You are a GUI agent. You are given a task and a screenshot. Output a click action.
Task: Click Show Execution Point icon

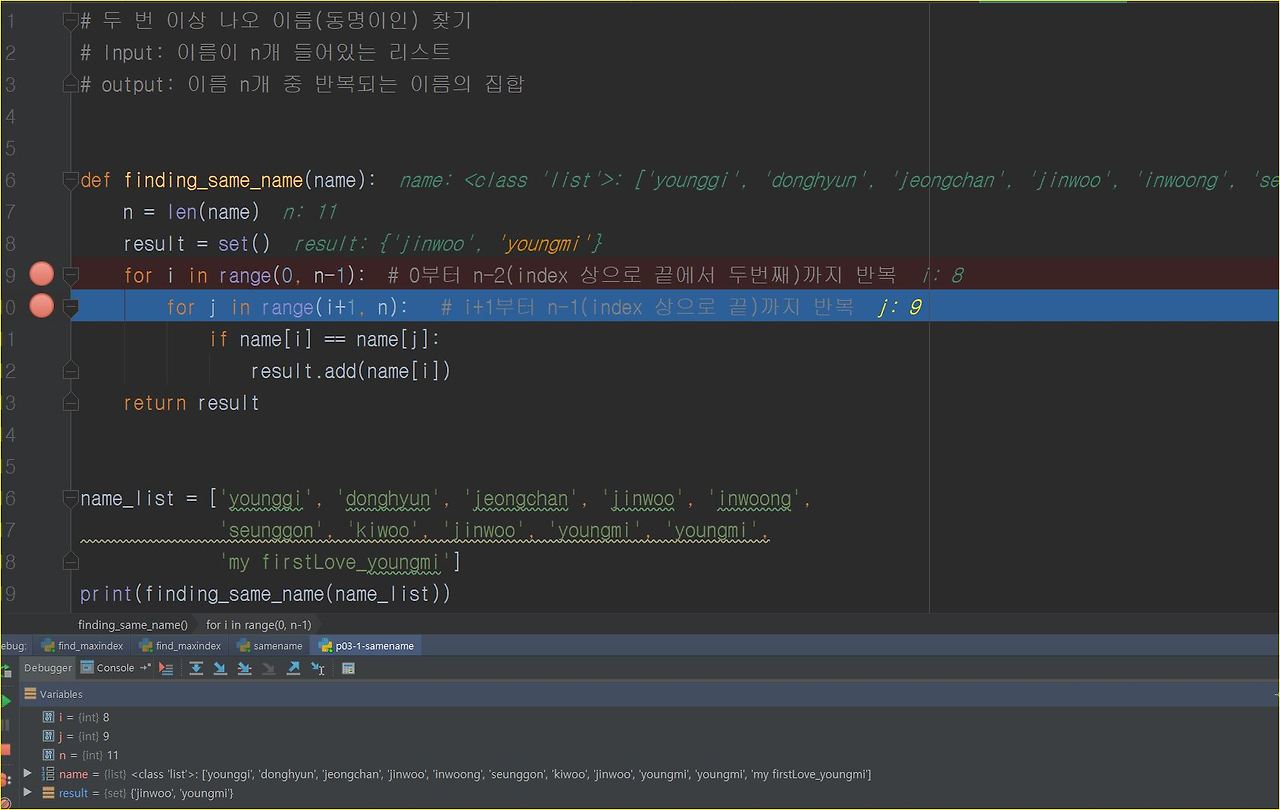(166, 668)
